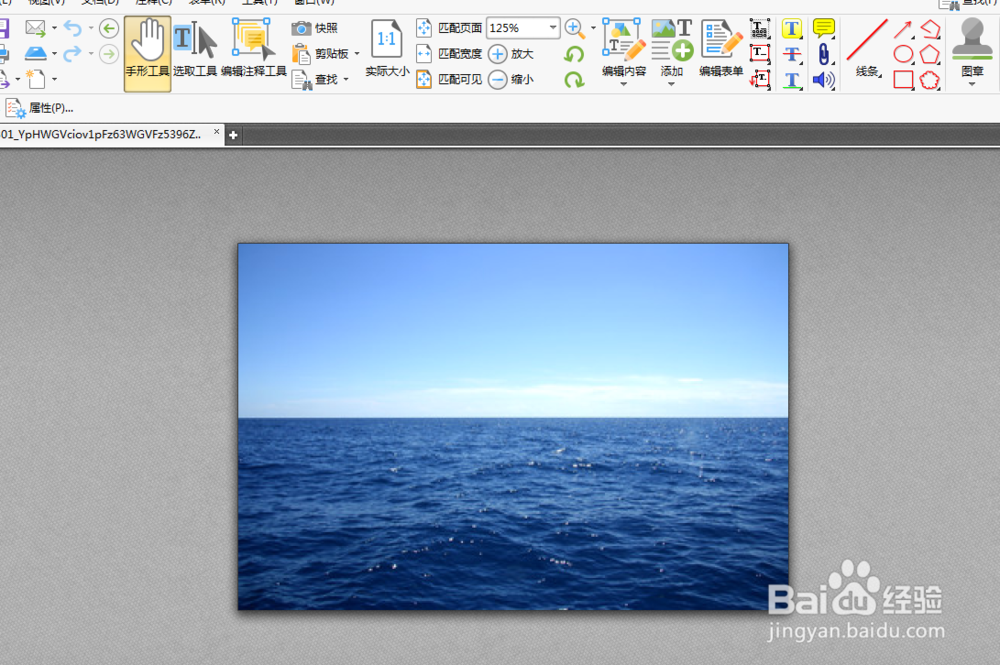The image size is (1000, 665).
Task: Click the Add (添加) content tool
Action: tap(672, 48)
